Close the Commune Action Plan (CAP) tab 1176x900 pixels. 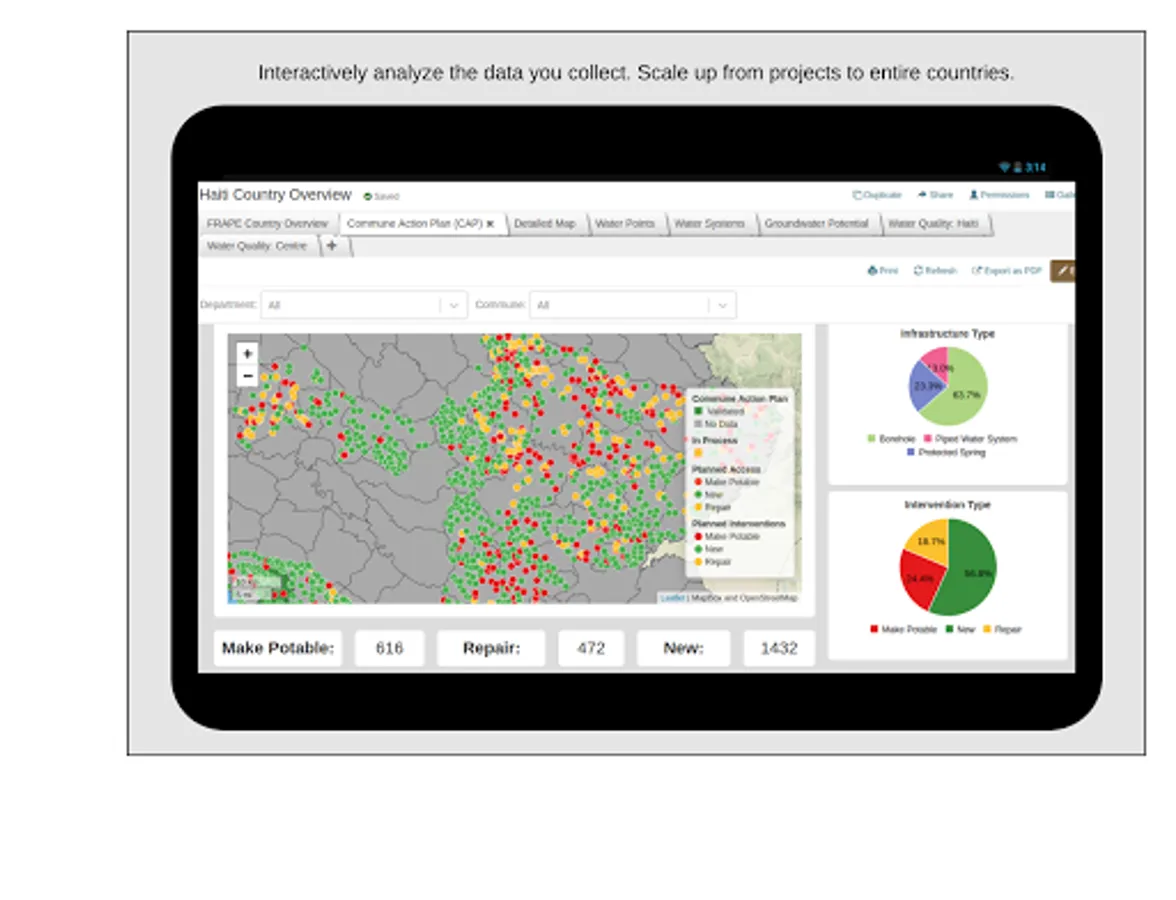(x=490, y=224)
